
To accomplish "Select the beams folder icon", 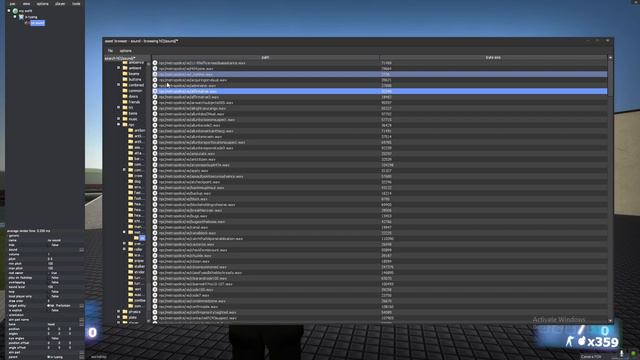I will (125, 74).
